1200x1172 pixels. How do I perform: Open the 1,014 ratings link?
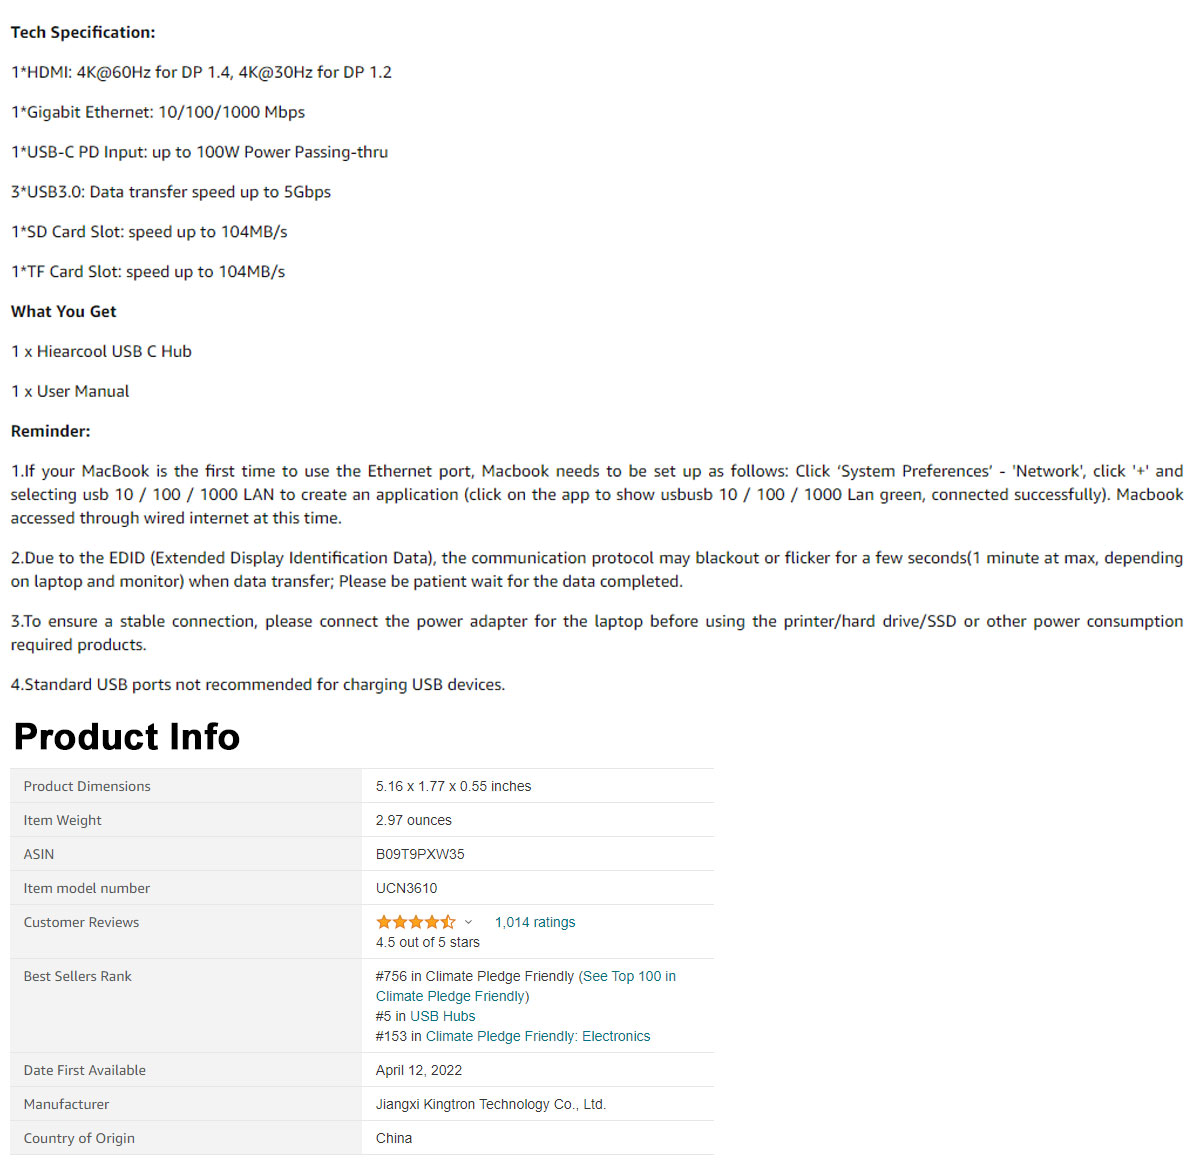(535, 922)
